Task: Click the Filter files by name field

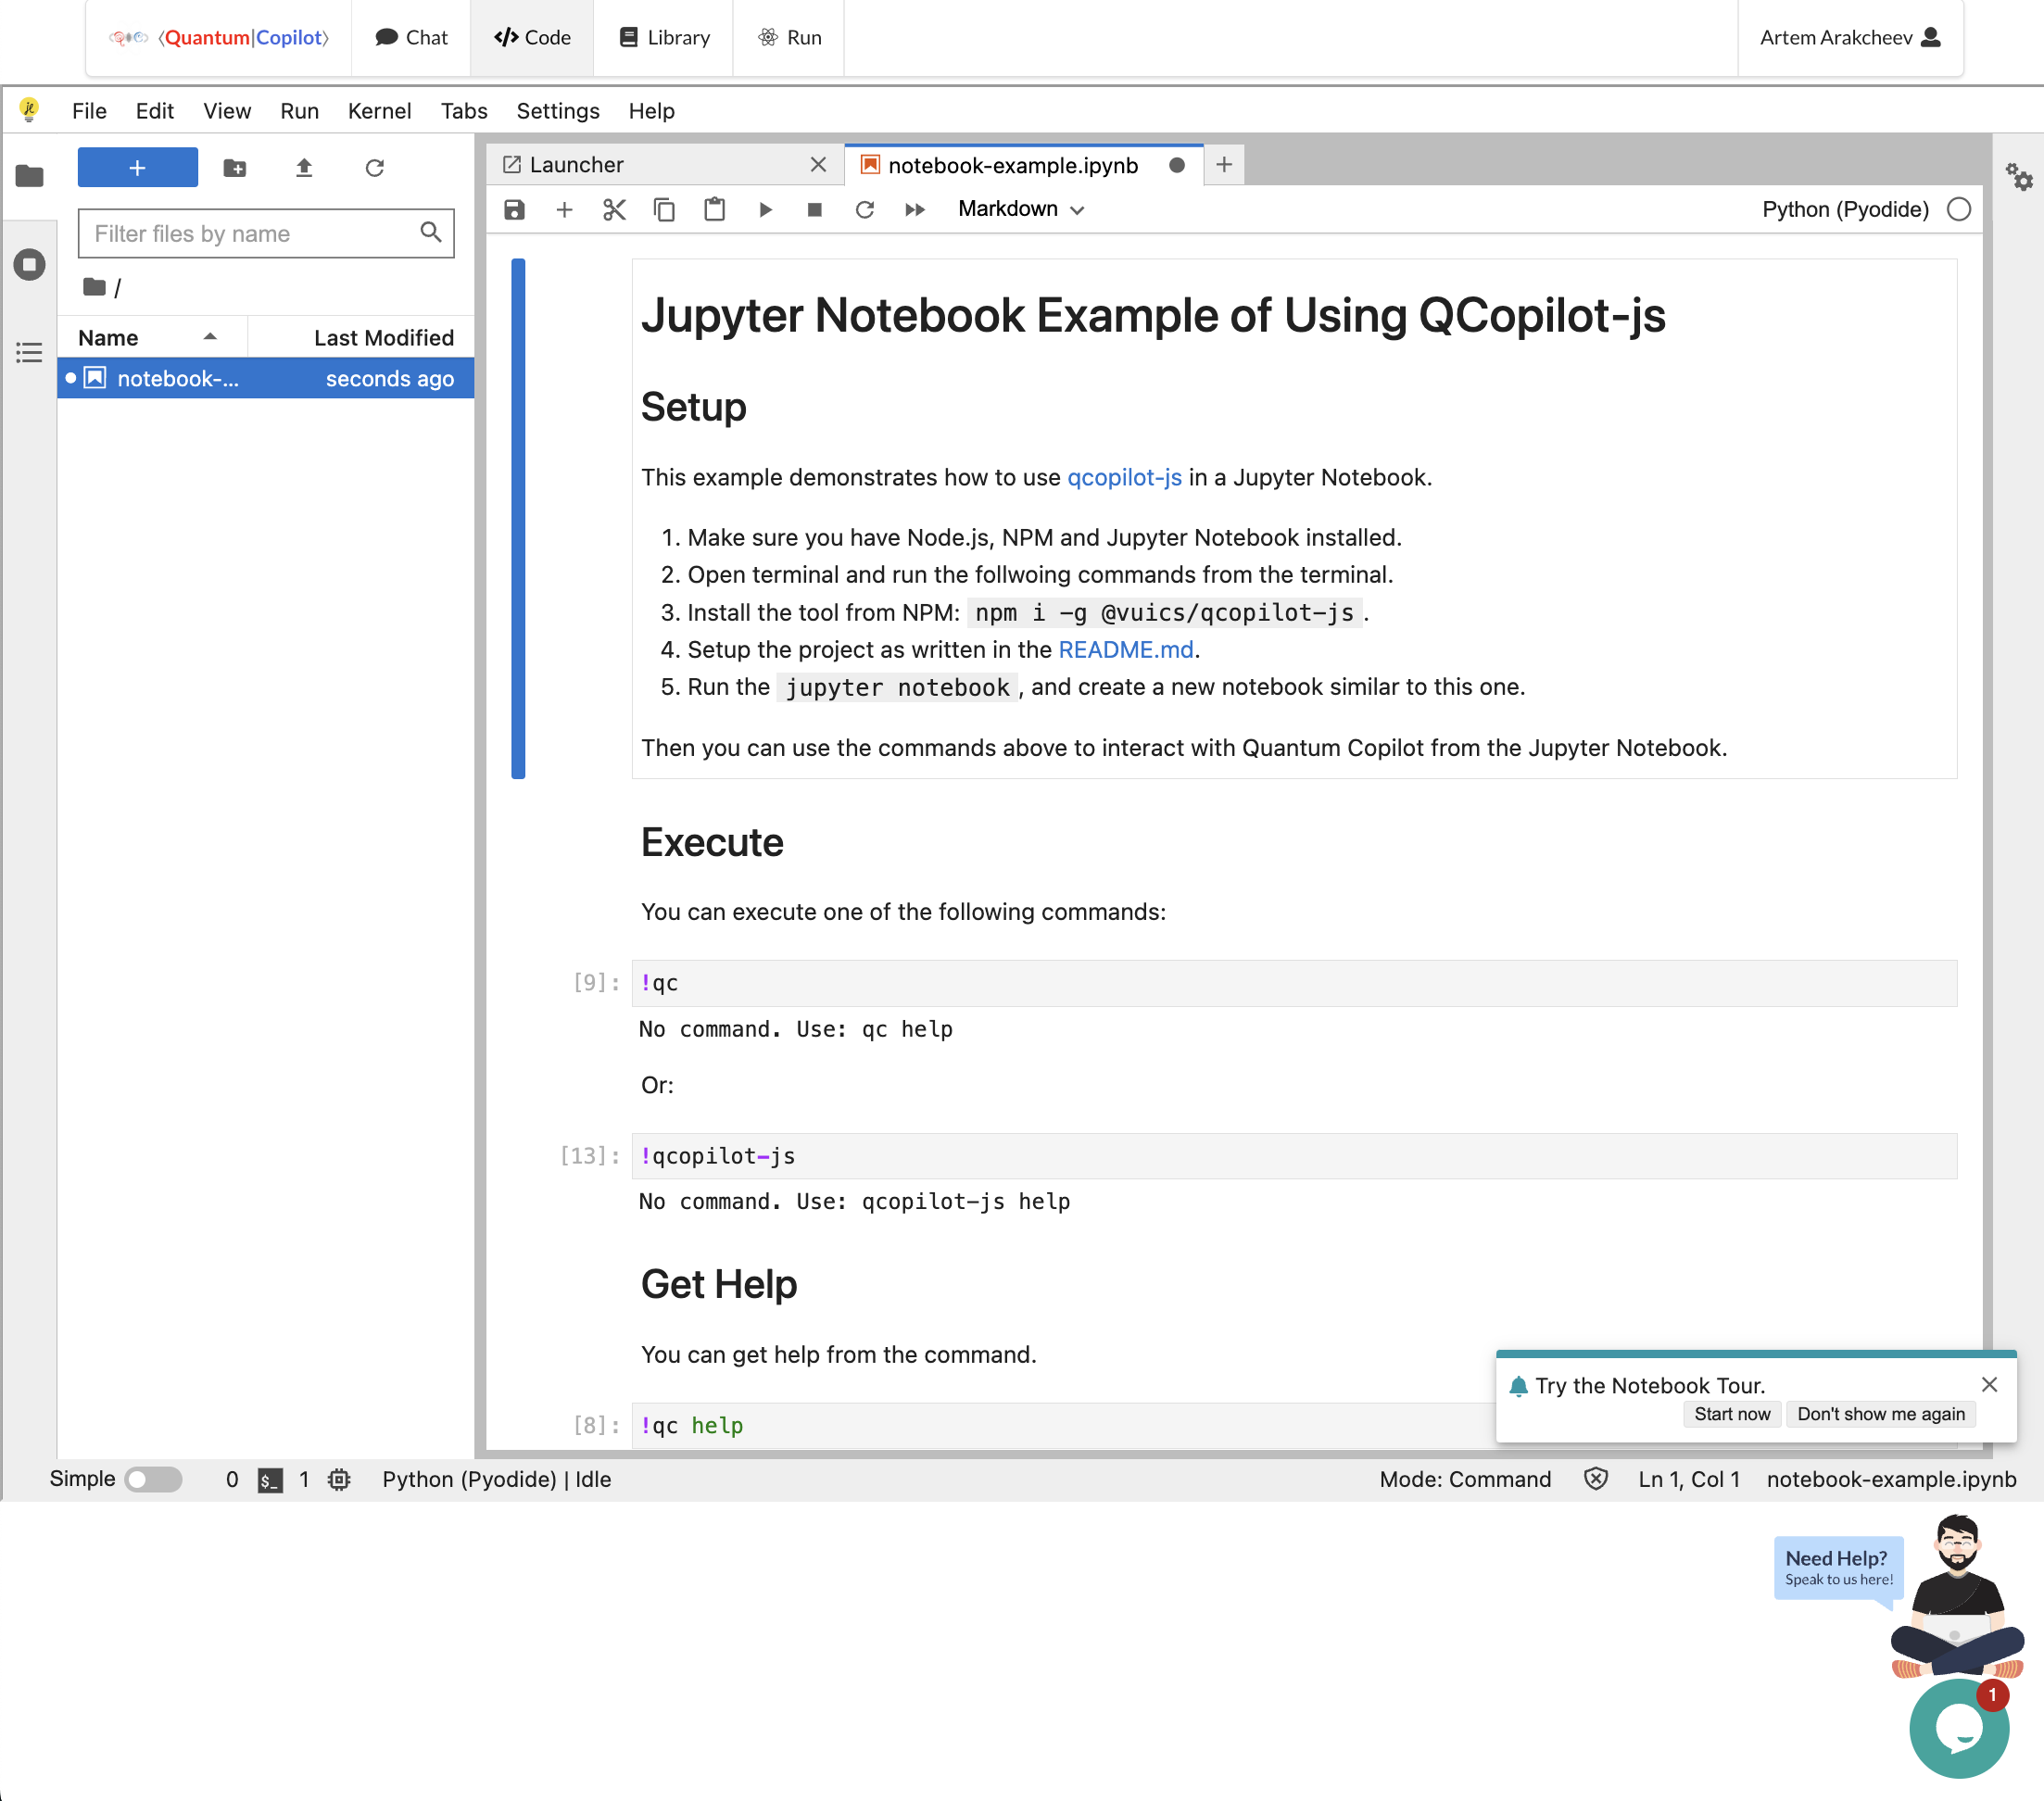Action: (x=266, y=233)
